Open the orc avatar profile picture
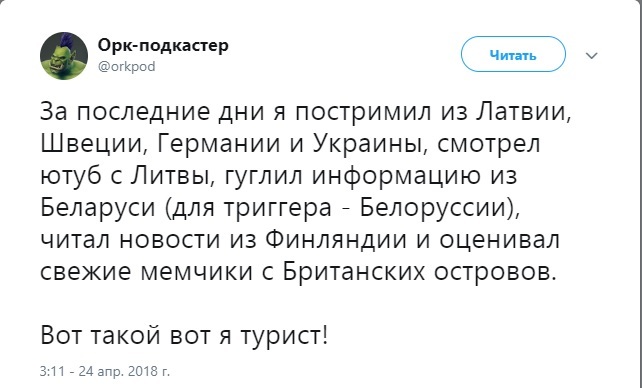This screenshot has height=388, width=642. [x=64, y=56]
